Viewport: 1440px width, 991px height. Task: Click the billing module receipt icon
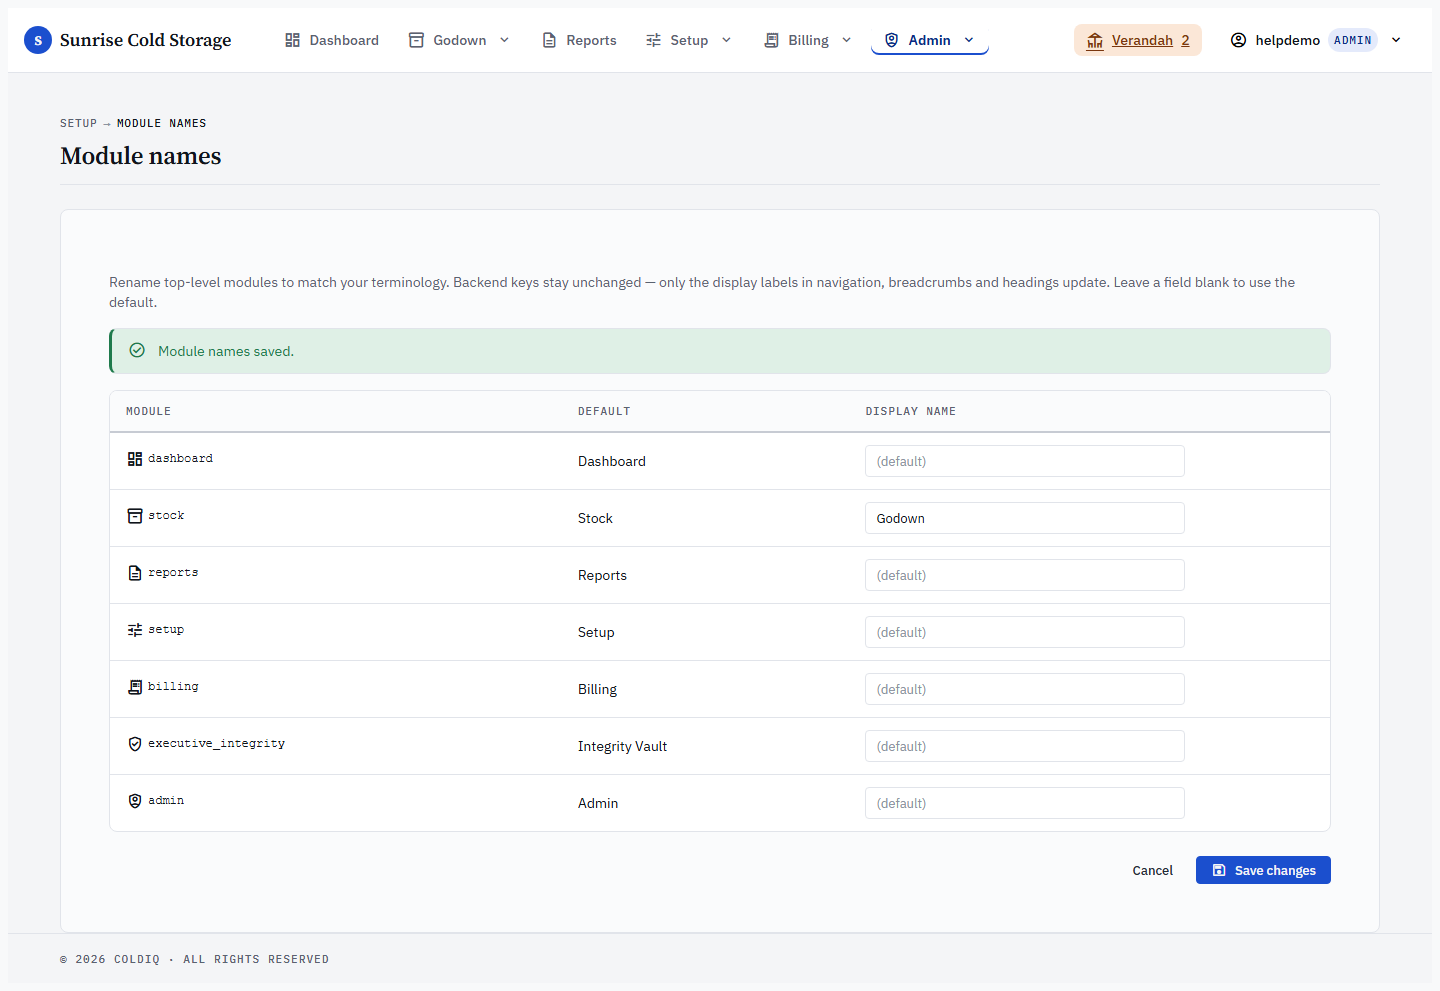coord(135,687)
